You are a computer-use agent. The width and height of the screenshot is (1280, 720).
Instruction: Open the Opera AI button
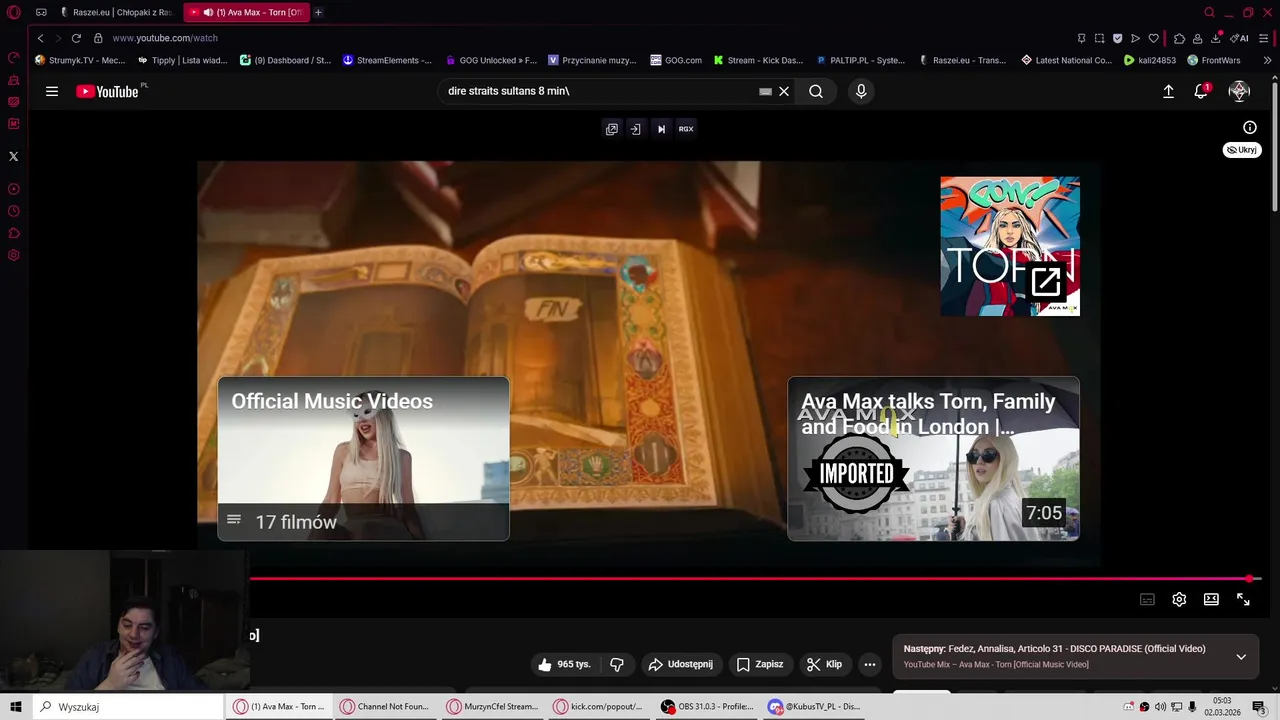(x=1240, y=38)
